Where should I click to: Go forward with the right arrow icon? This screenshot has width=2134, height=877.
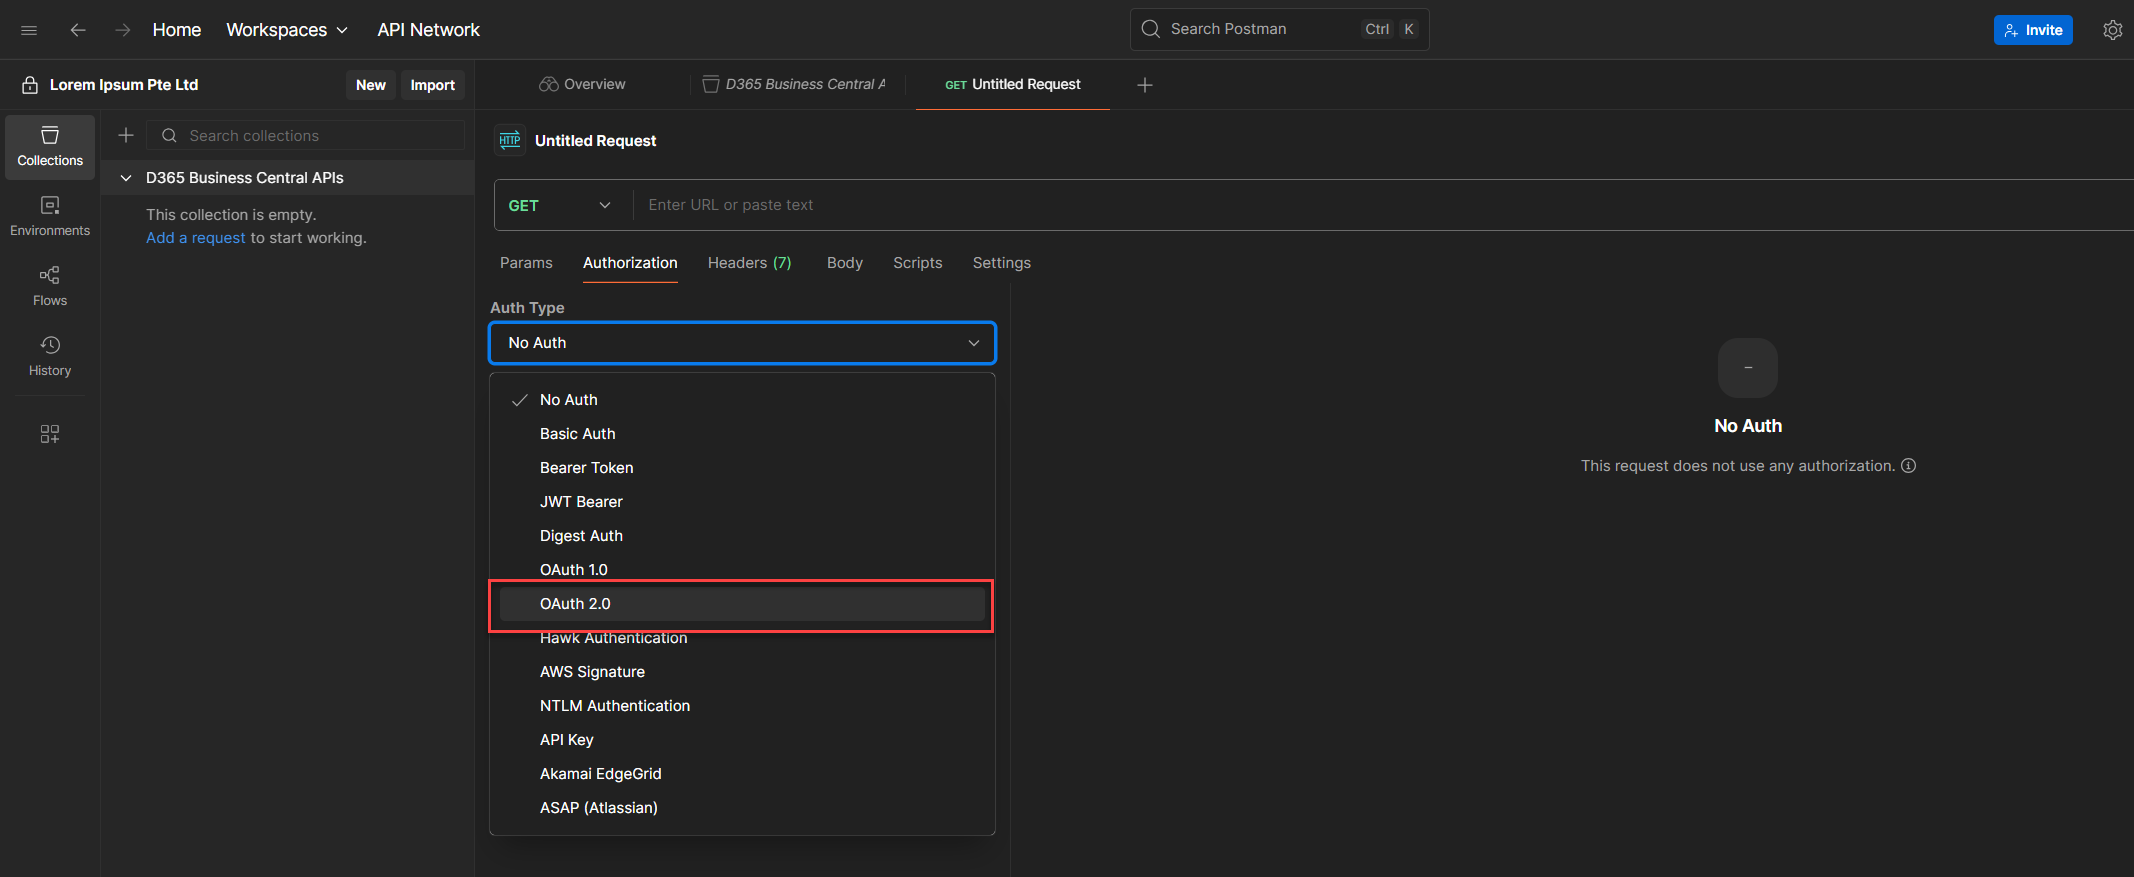click(123, 30)
